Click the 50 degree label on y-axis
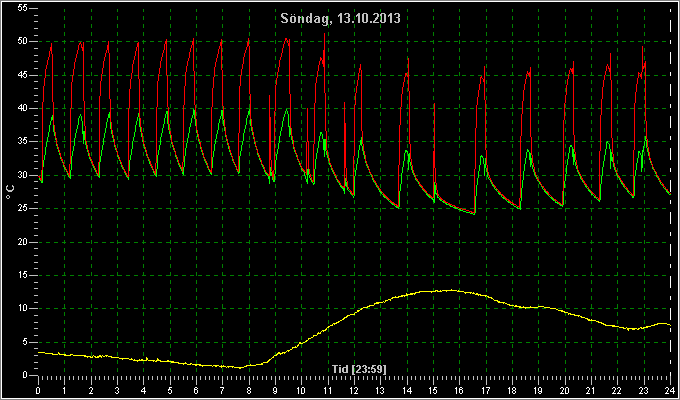This screenshot has height=400, width=680. (x=23, y=42)
